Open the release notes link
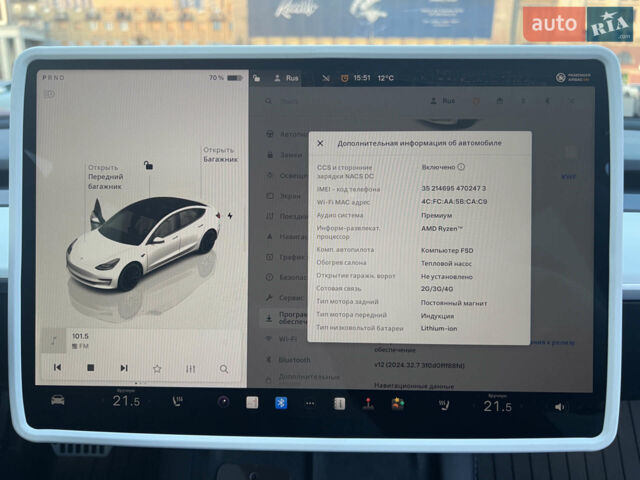Viewport: 640px width, 480px height. (x=553, y=342)
